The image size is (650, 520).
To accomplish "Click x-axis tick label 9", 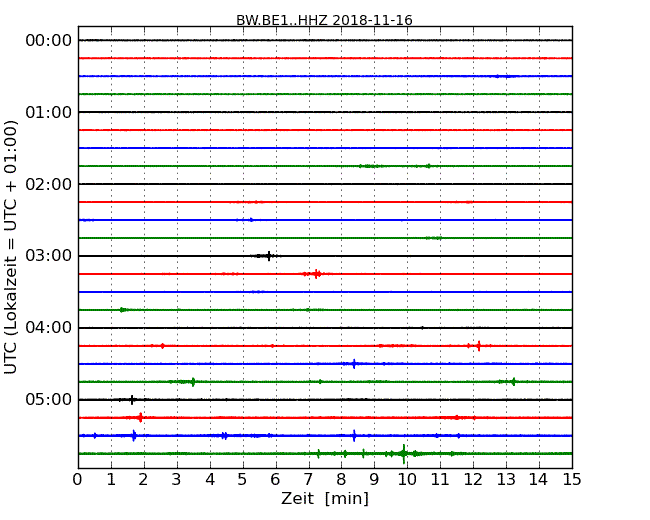I will [374, 480].
